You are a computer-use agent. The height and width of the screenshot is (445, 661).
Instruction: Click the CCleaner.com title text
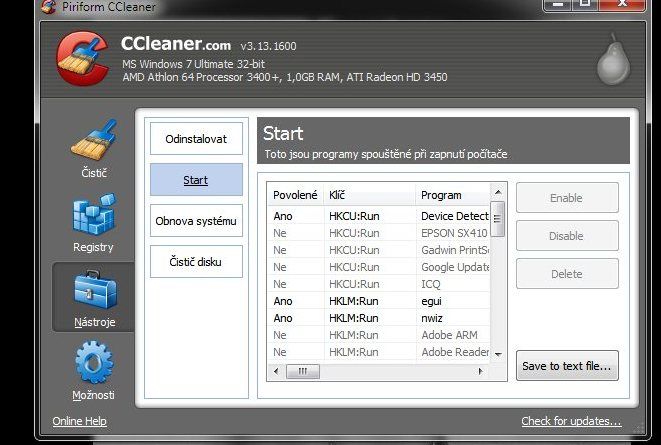[x=176, y=43]
